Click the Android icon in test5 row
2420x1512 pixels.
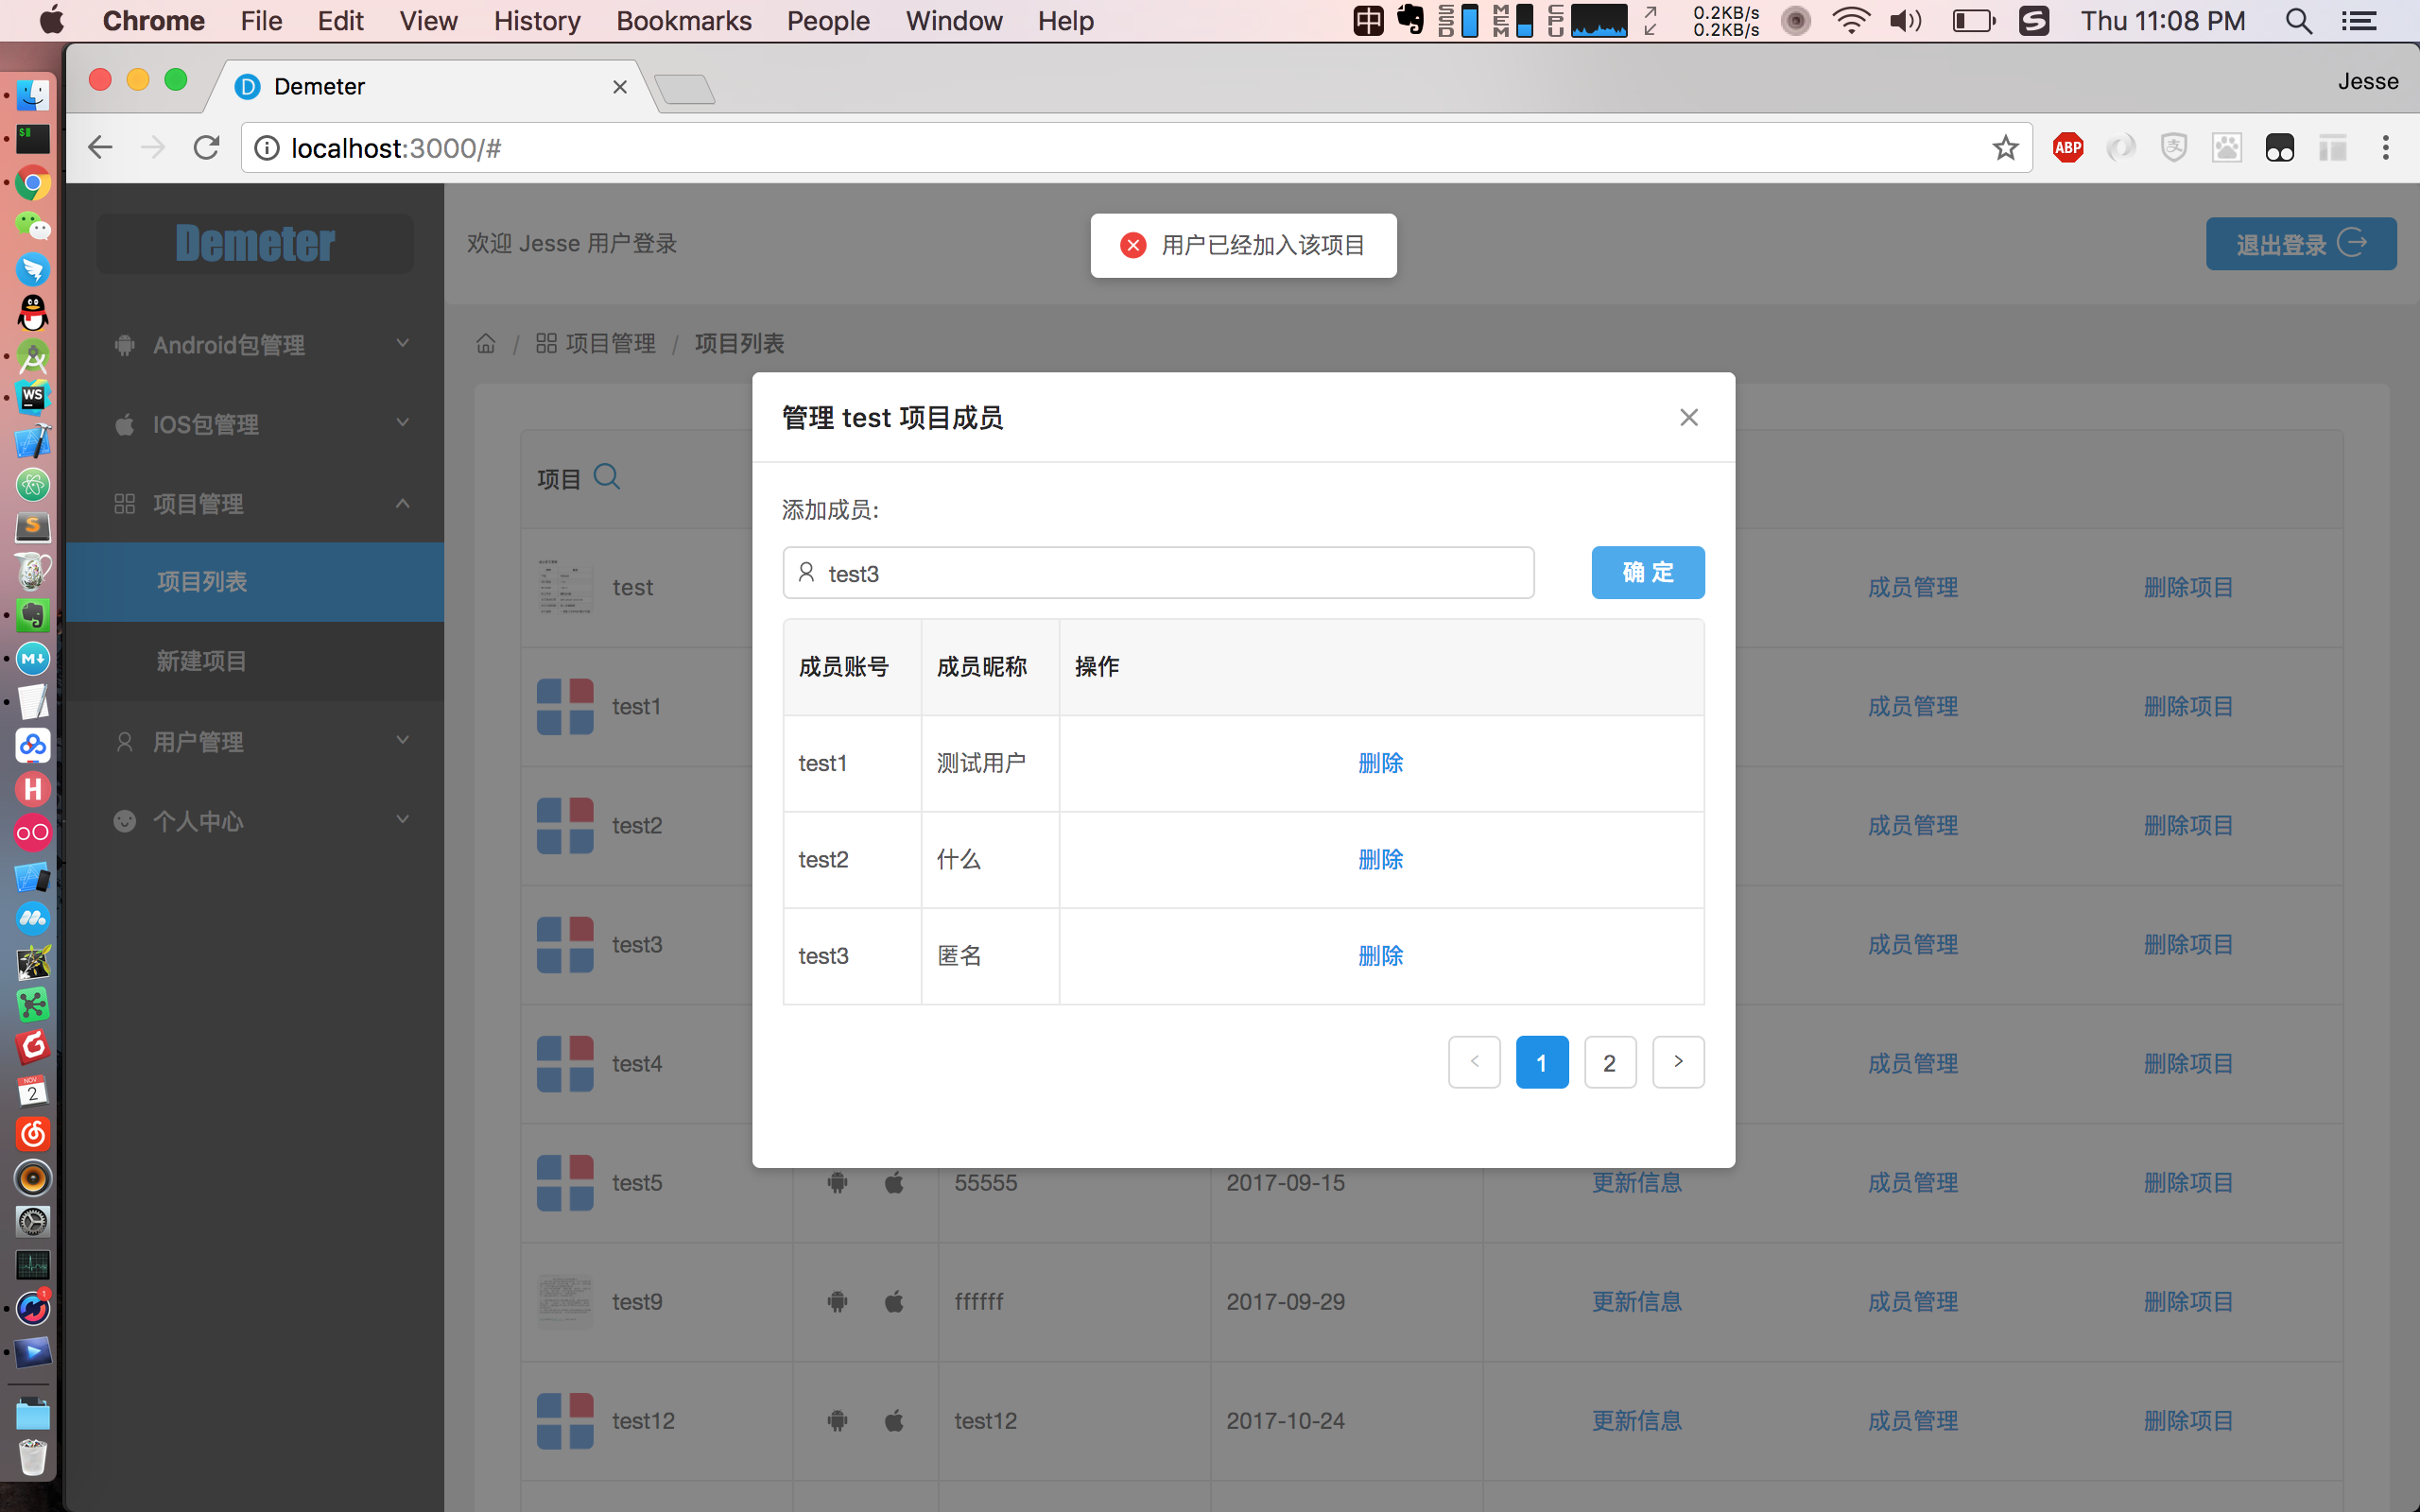[x=838, y=1183]
